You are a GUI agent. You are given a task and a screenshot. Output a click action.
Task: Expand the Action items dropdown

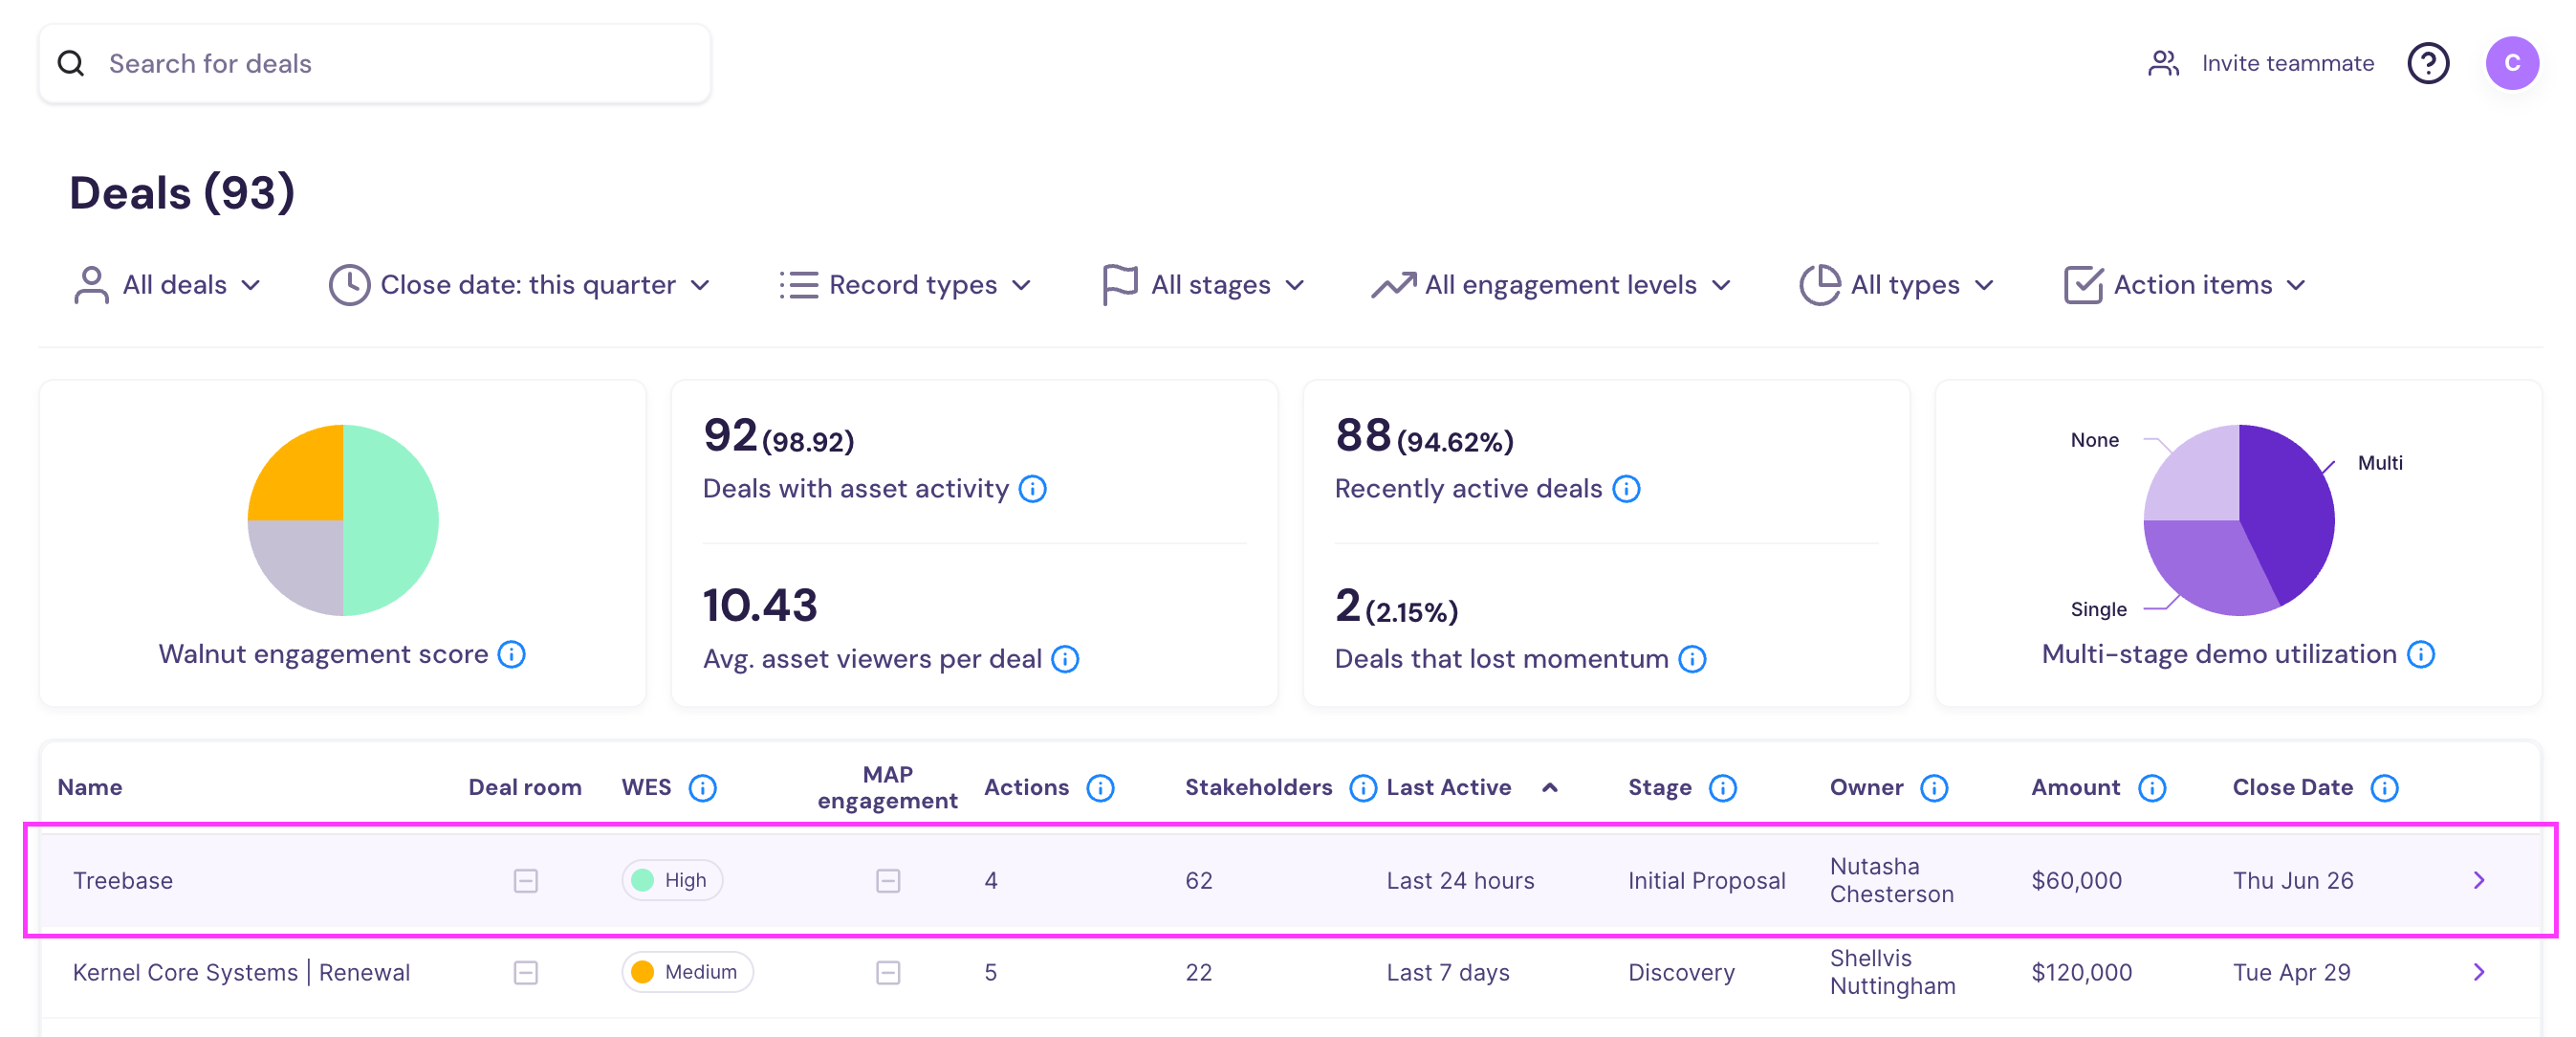(2185, 285)
